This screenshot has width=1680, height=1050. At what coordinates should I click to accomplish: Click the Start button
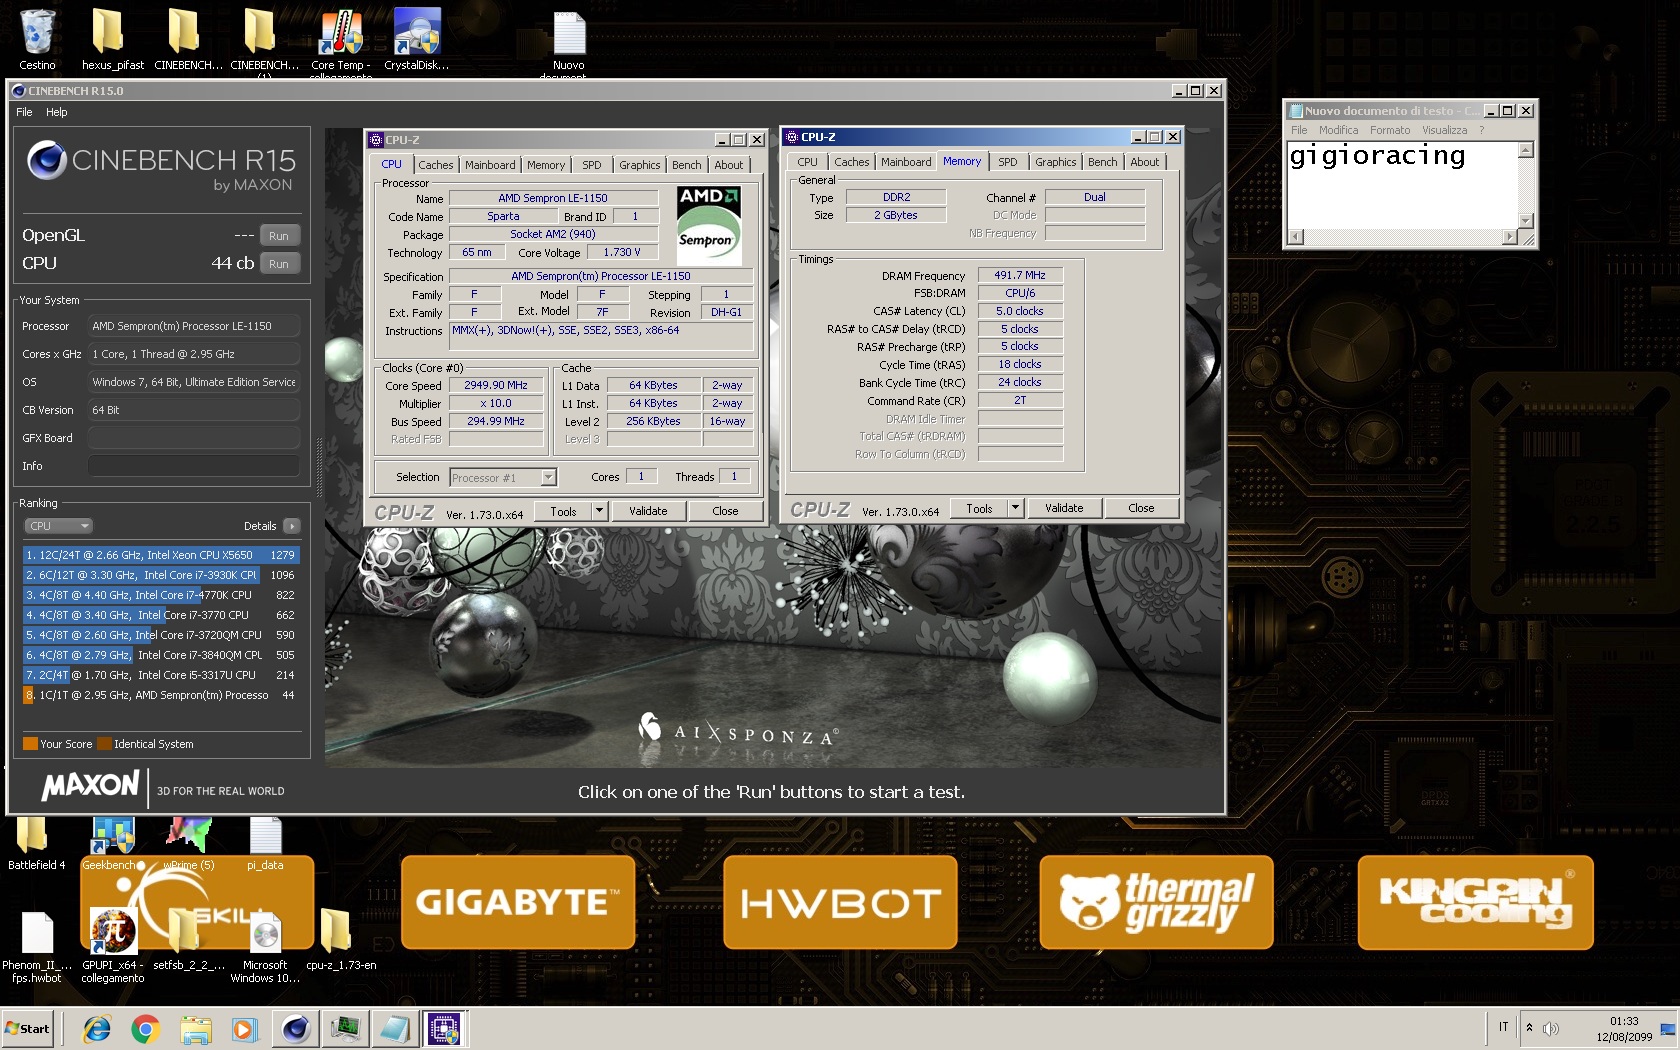pyautogui.click(x=28, y=1028)
